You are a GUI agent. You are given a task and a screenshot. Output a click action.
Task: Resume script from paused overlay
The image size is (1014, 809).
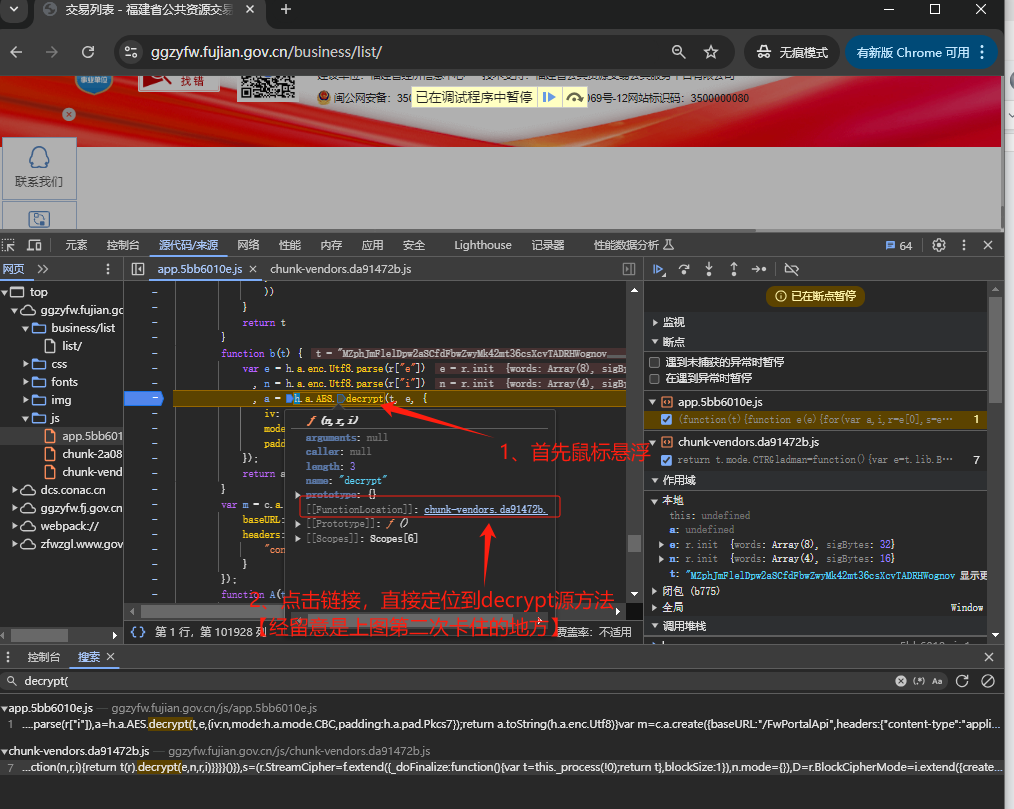pyautogui.click(x=549, y=97)
